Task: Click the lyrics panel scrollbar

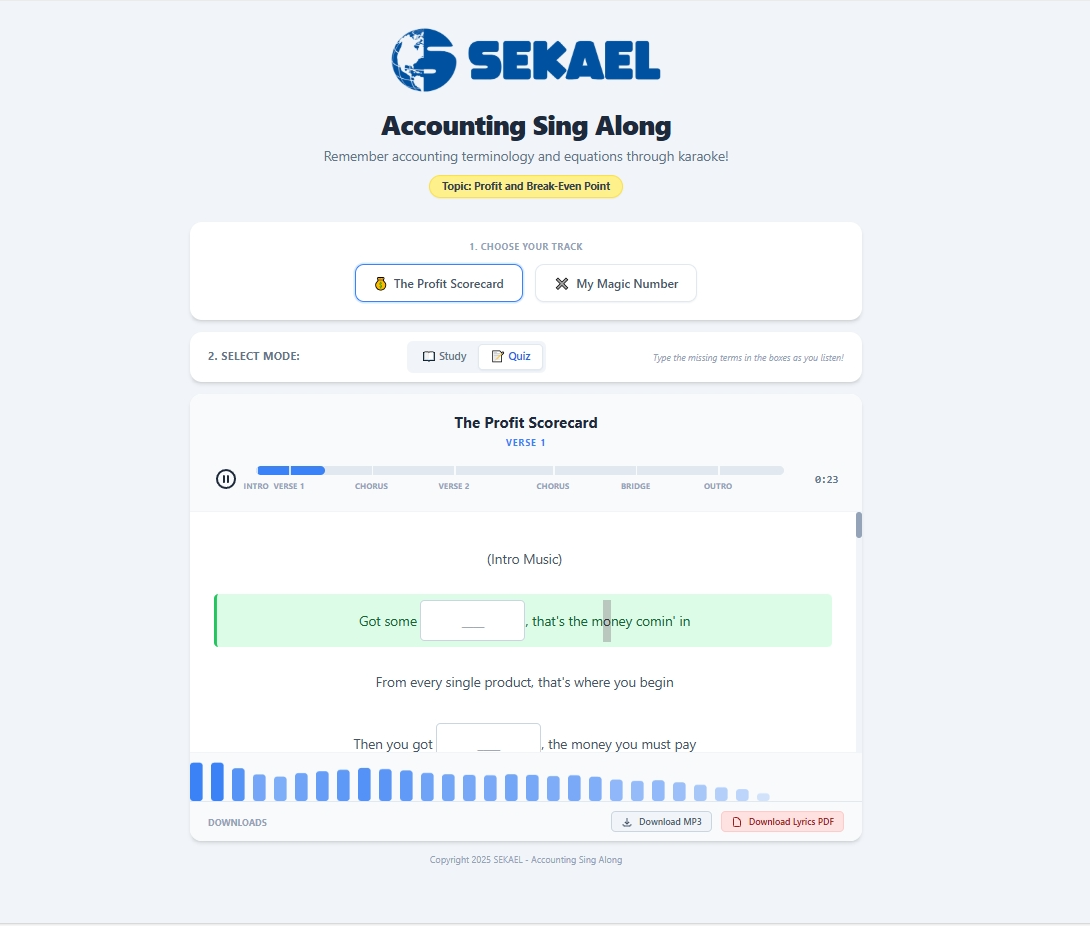Action: [859, 526]
